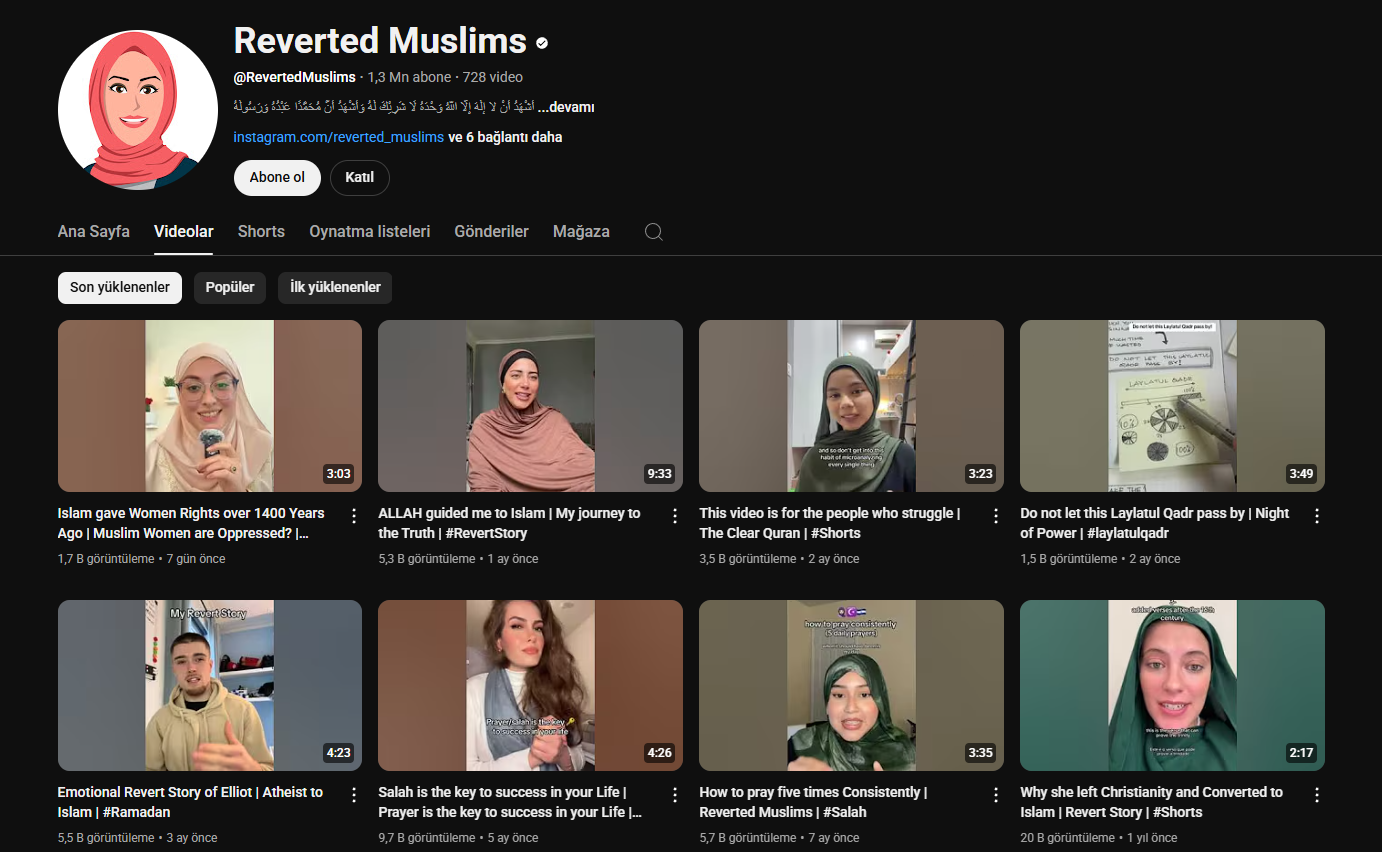Open ALLAH guided me to Islam video title
The image size is (1382, 852).
point(510,523)
